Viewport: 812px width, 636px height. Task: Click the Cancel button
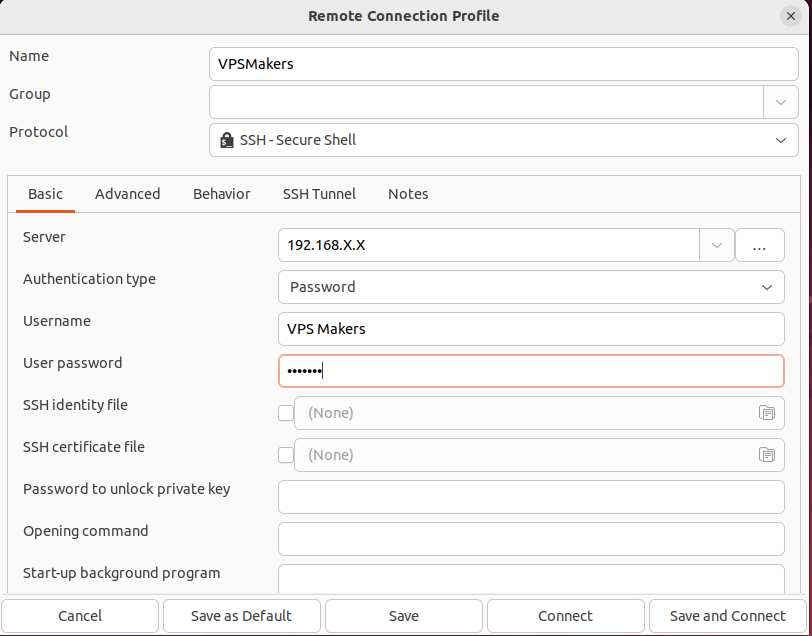(x=80, y=616)
